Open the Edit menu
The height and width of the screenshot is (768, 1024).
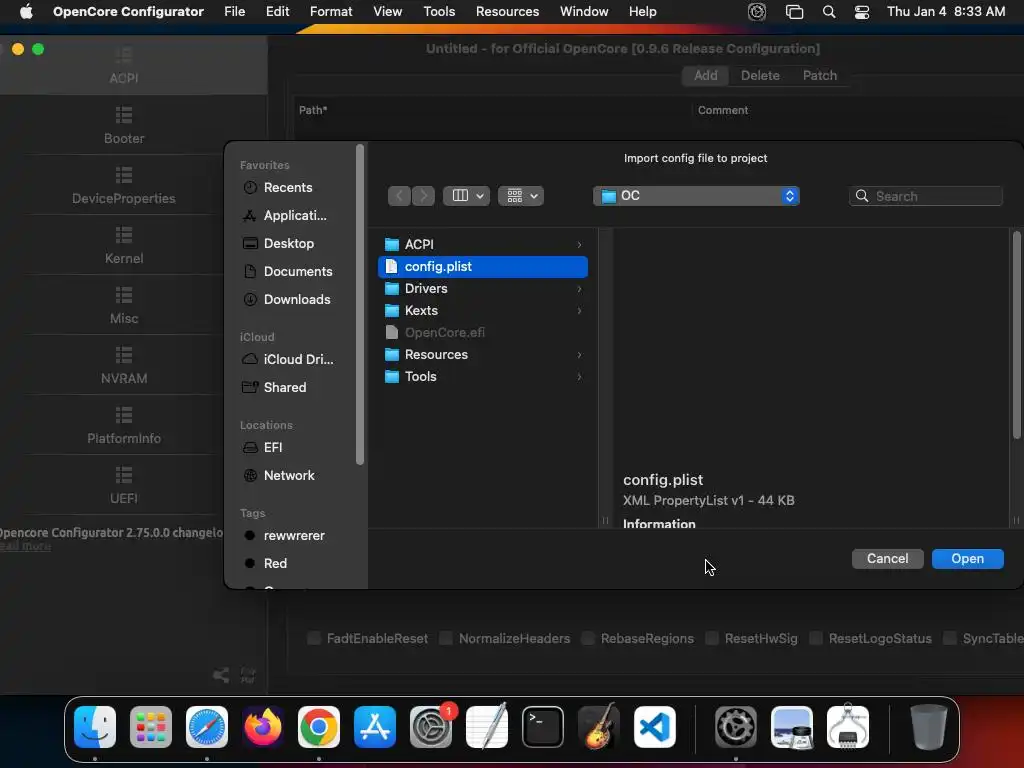pos(278,12)
